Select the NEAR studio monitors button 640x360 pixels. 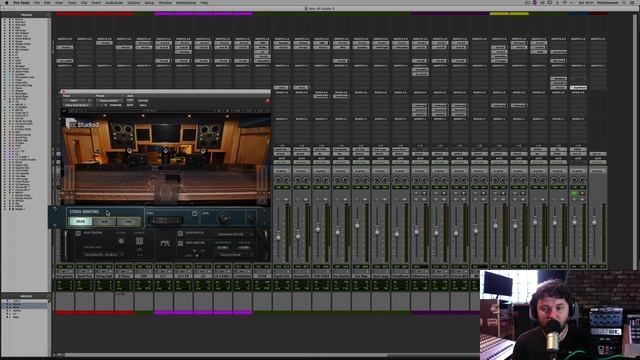pyautogui.click(x=80, y=221)
